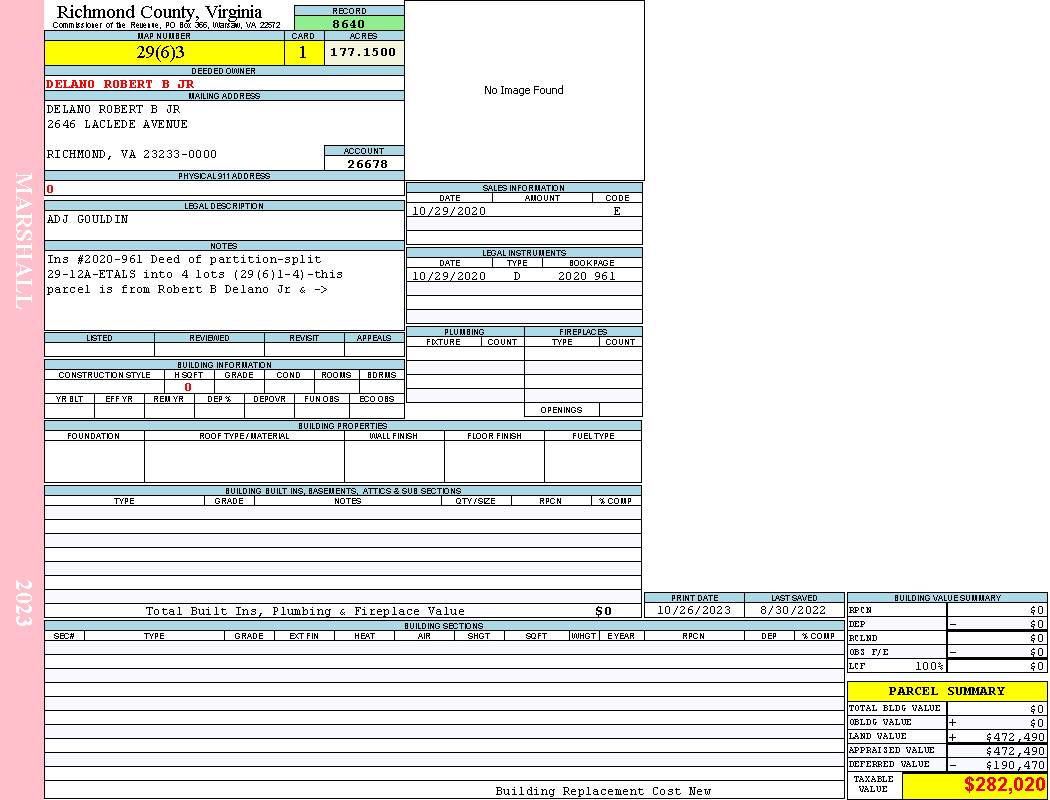The height and width of the screenshot is (800, 1050).
Task: Click the card number 1 box
Action: [x=304, y=53]
